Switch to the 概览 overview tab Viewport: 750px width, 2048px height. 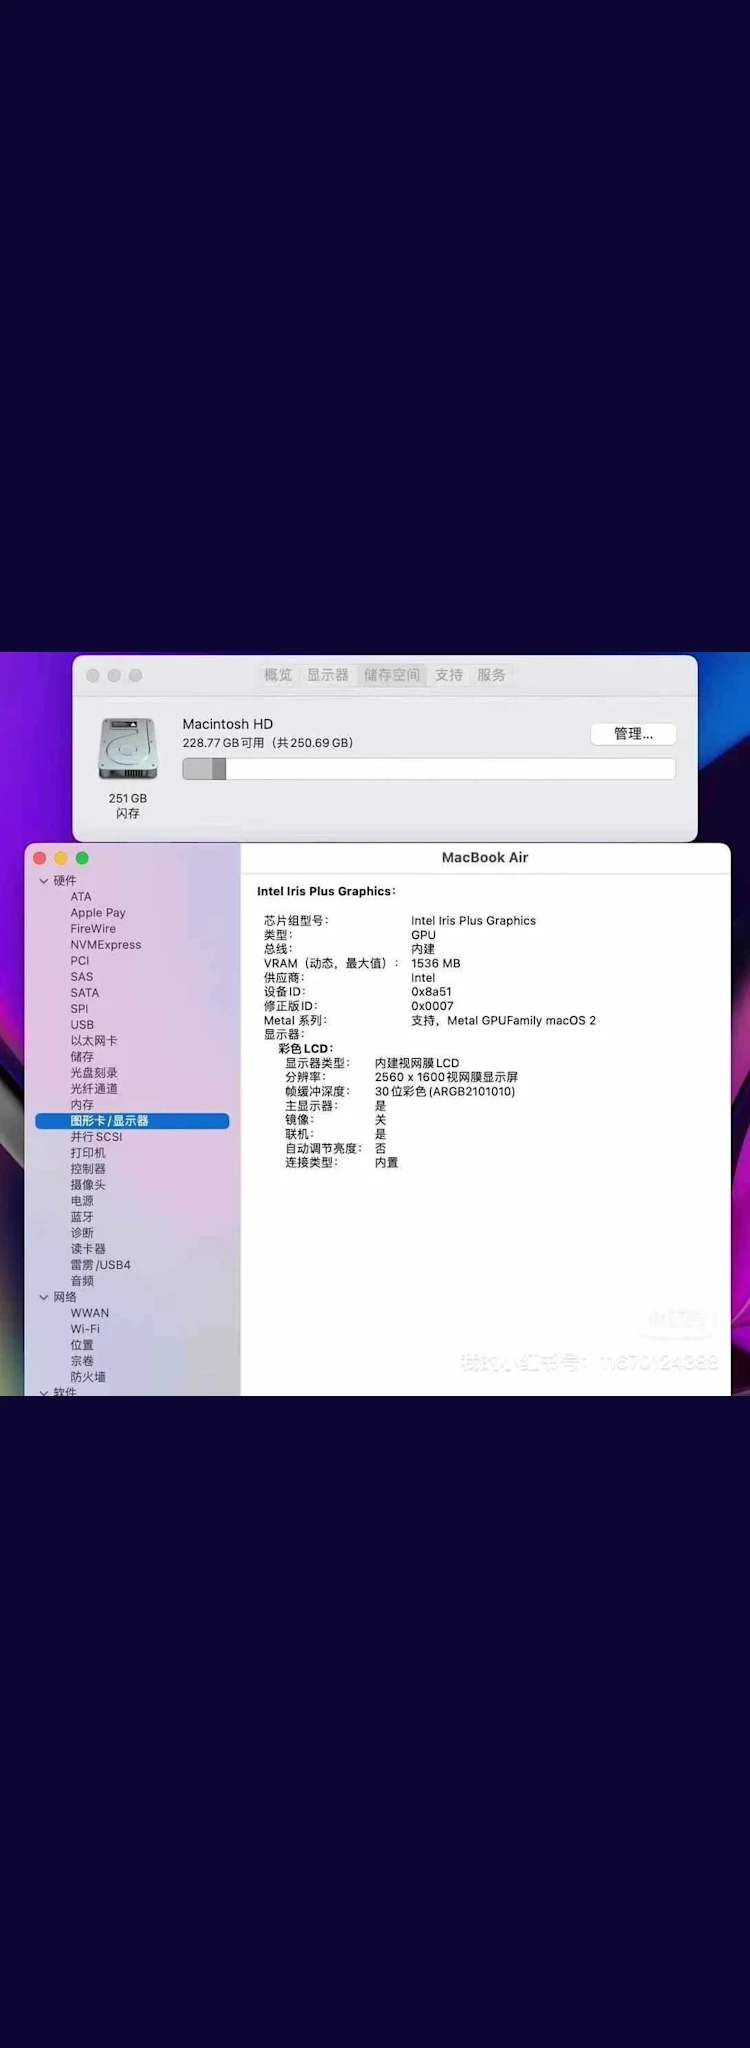tap(278, 675)
